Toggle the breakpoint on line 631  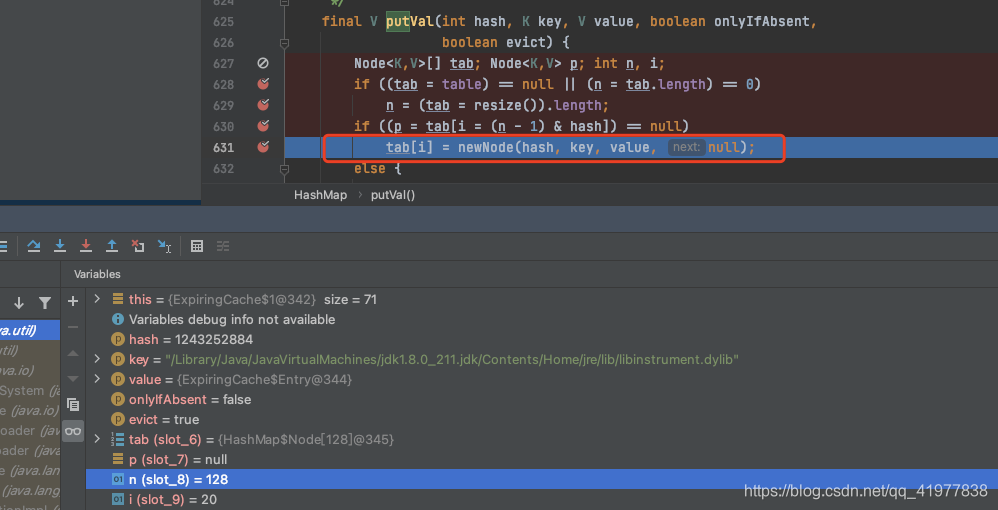click(x=263, y=147)
